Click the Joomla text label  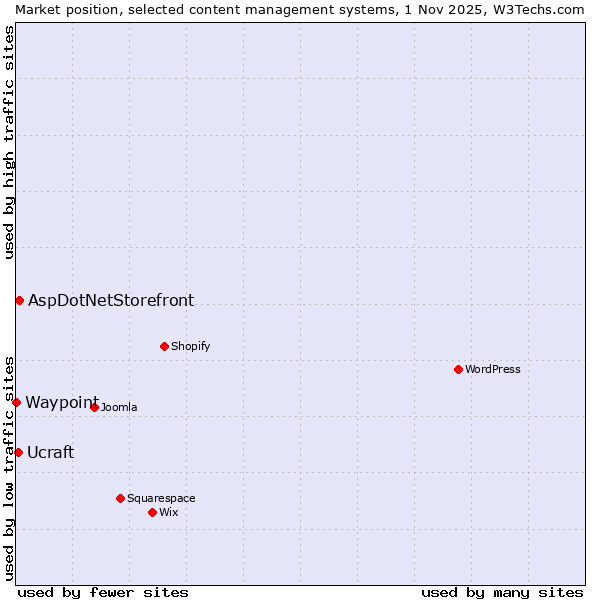coord(119,407)
